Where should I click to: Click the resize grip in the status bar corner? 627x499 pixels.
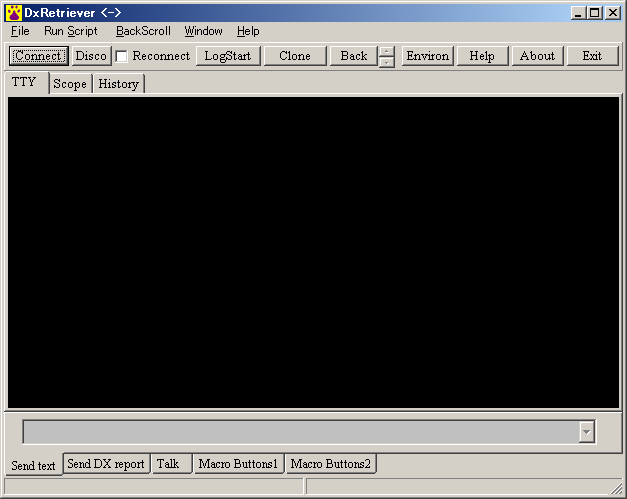617,489
